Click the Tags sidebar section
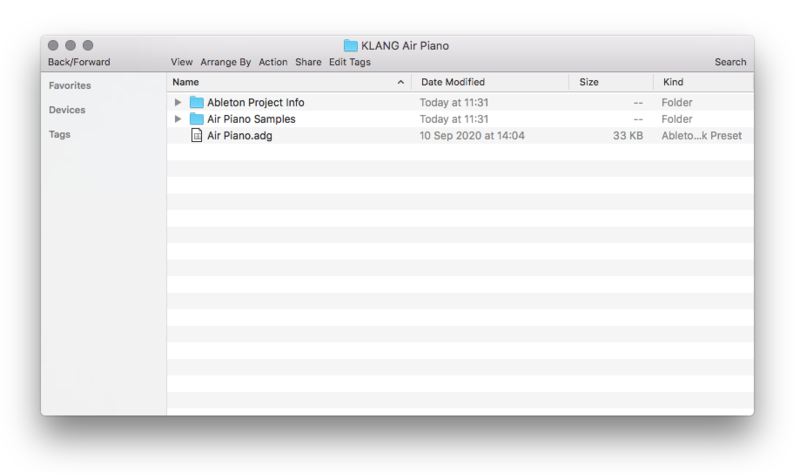Viewport: 800px width, 473px height. 59,134
